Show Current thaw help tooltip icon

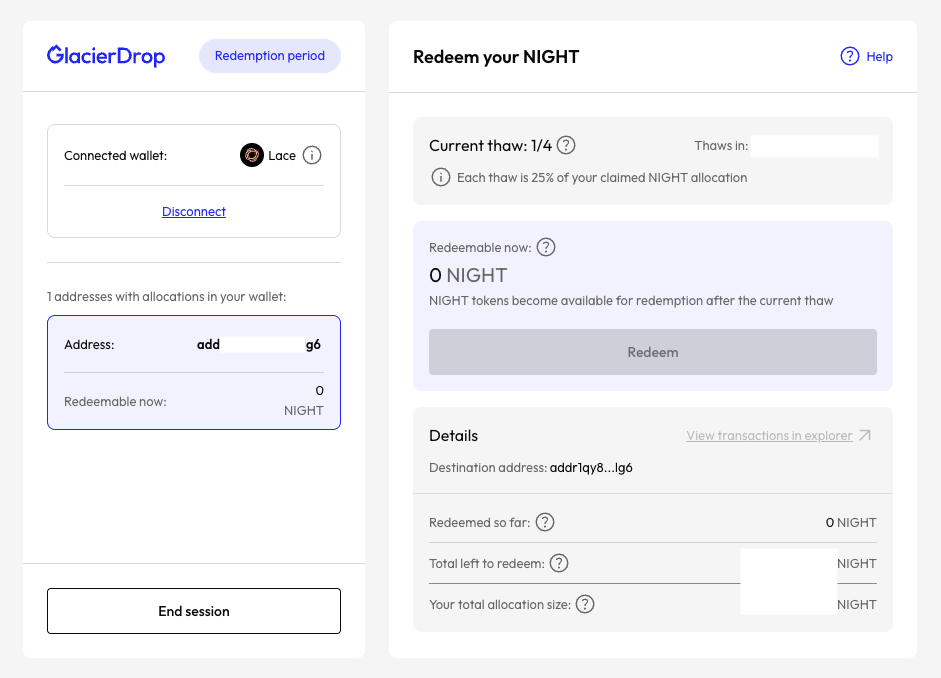click(566, 145)
